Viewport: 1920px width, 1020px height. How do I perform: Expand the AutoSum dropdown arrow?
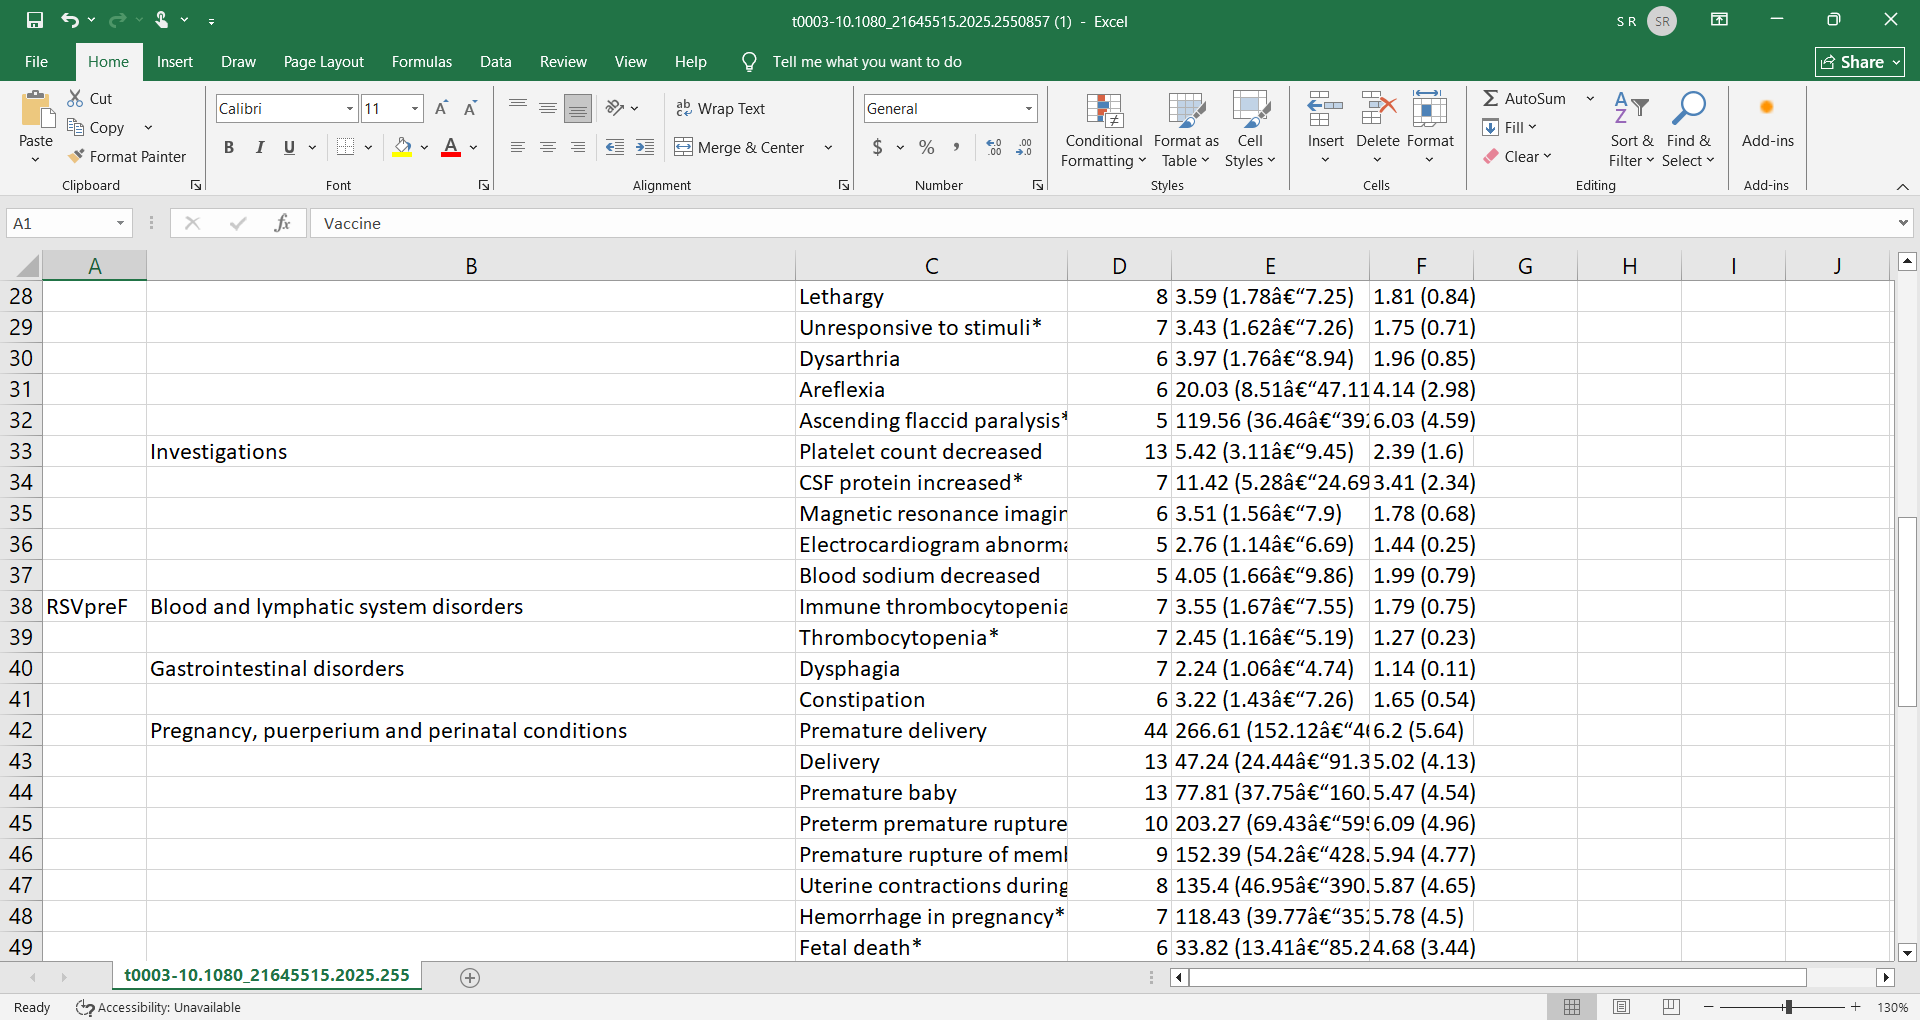(x=1589, y=98)
